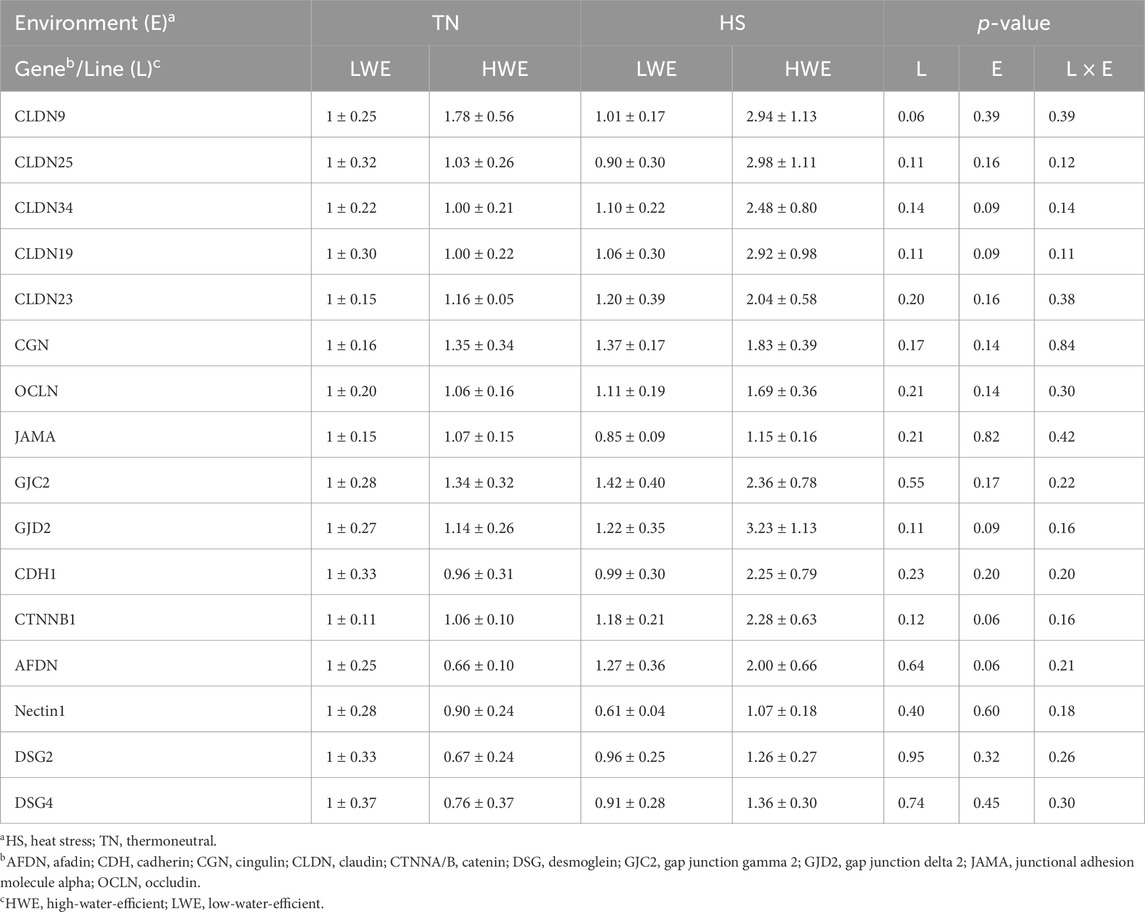Image resolution: width=1145 pixels, height=912 pixels.
Task: Select HS HWE value 2.94 ± 1.13
Action: [781, 116]
